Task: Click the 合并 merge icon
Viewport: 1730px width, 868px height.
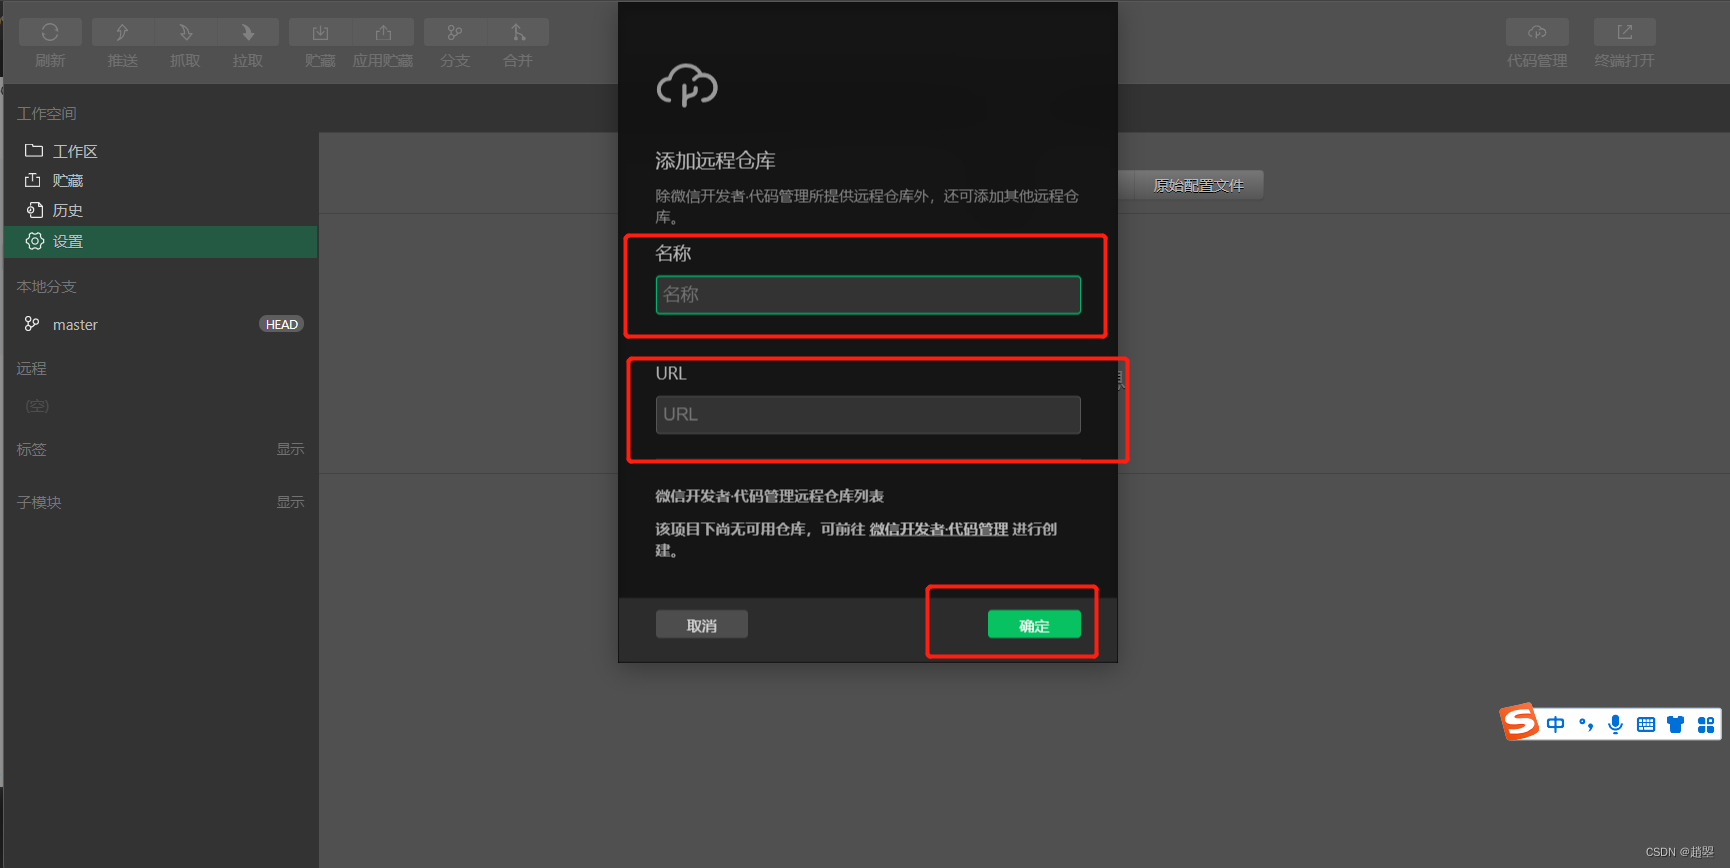Action: [518, 33]
